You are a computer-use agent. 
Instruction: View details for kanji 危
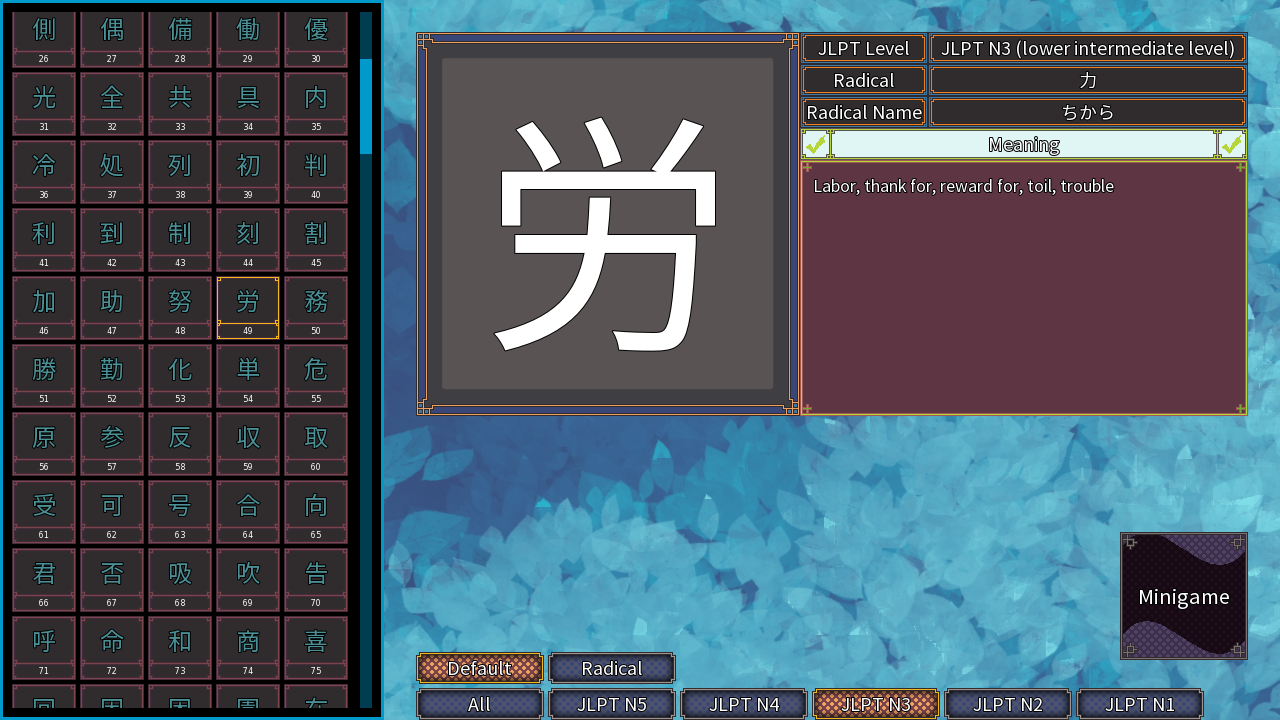click(316, 371)
